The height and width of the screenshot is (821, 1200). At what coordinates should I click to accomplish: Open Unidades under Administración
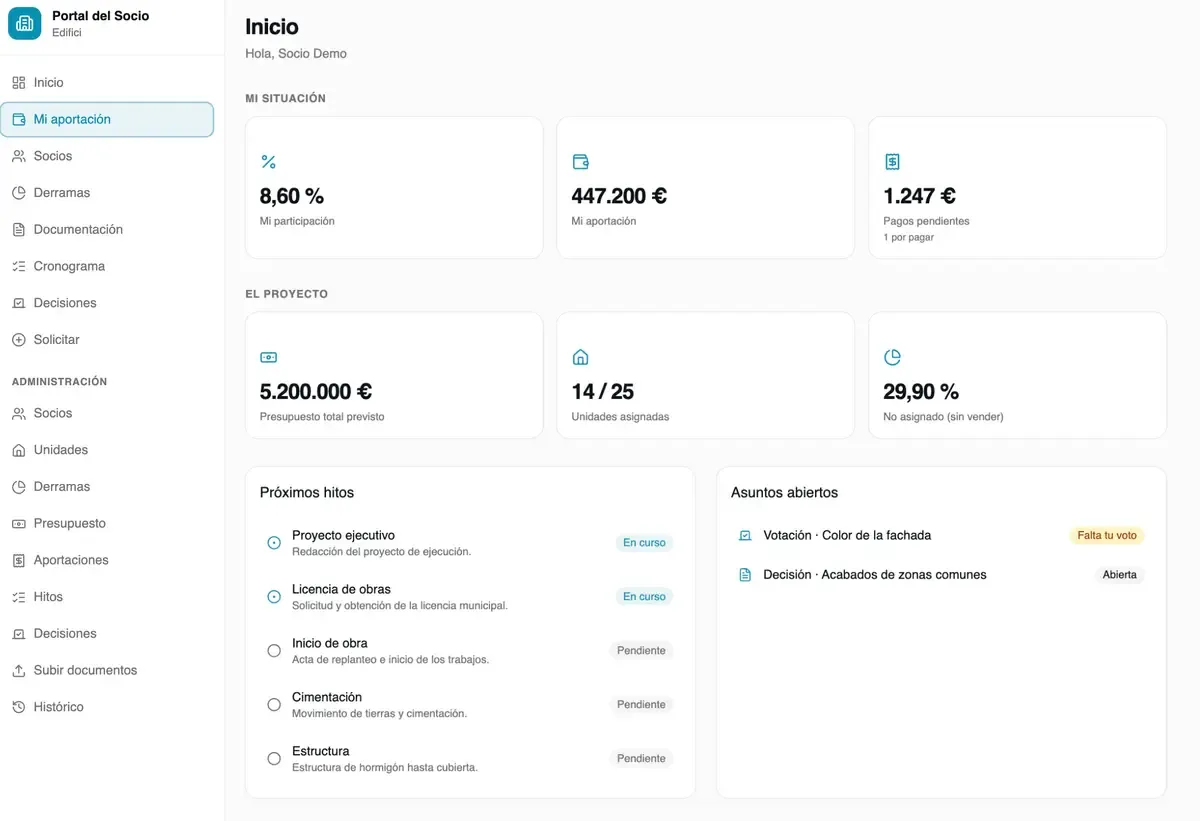click(x=107, y=450)
